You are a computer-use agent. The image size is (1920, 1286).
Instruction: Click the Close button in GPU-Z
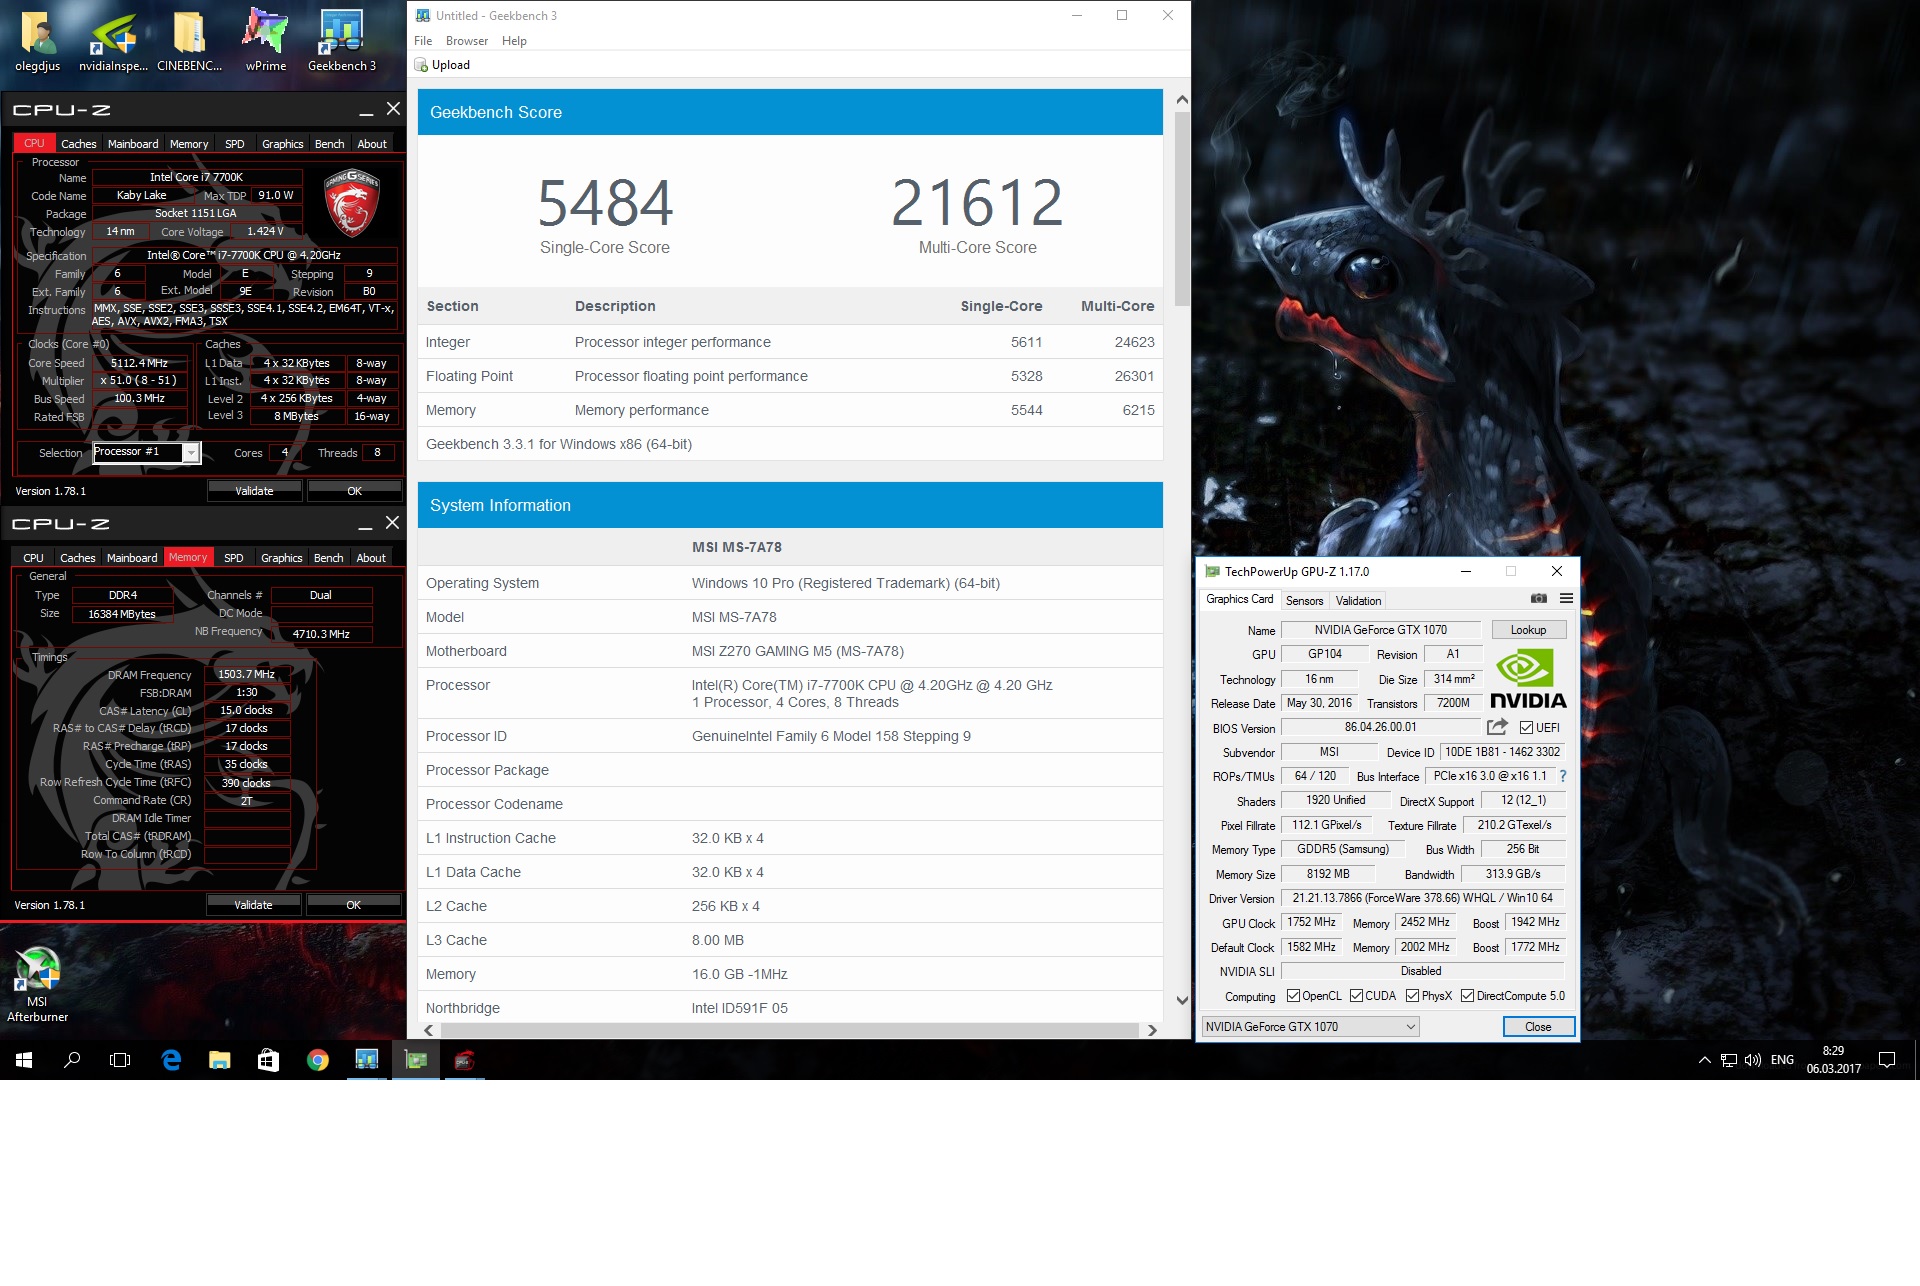(1538, 1027)
